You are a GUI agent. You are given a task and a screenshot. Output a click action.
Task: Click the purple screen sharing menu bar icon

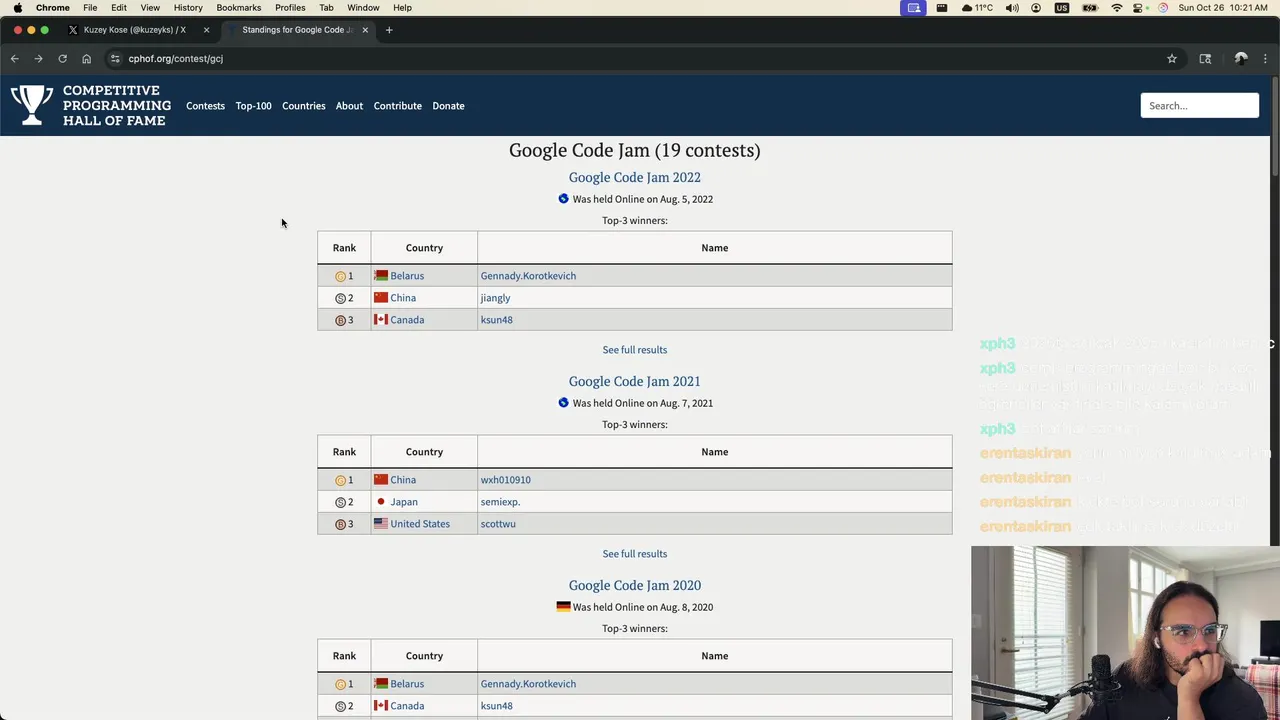click(x=913, y=8)
